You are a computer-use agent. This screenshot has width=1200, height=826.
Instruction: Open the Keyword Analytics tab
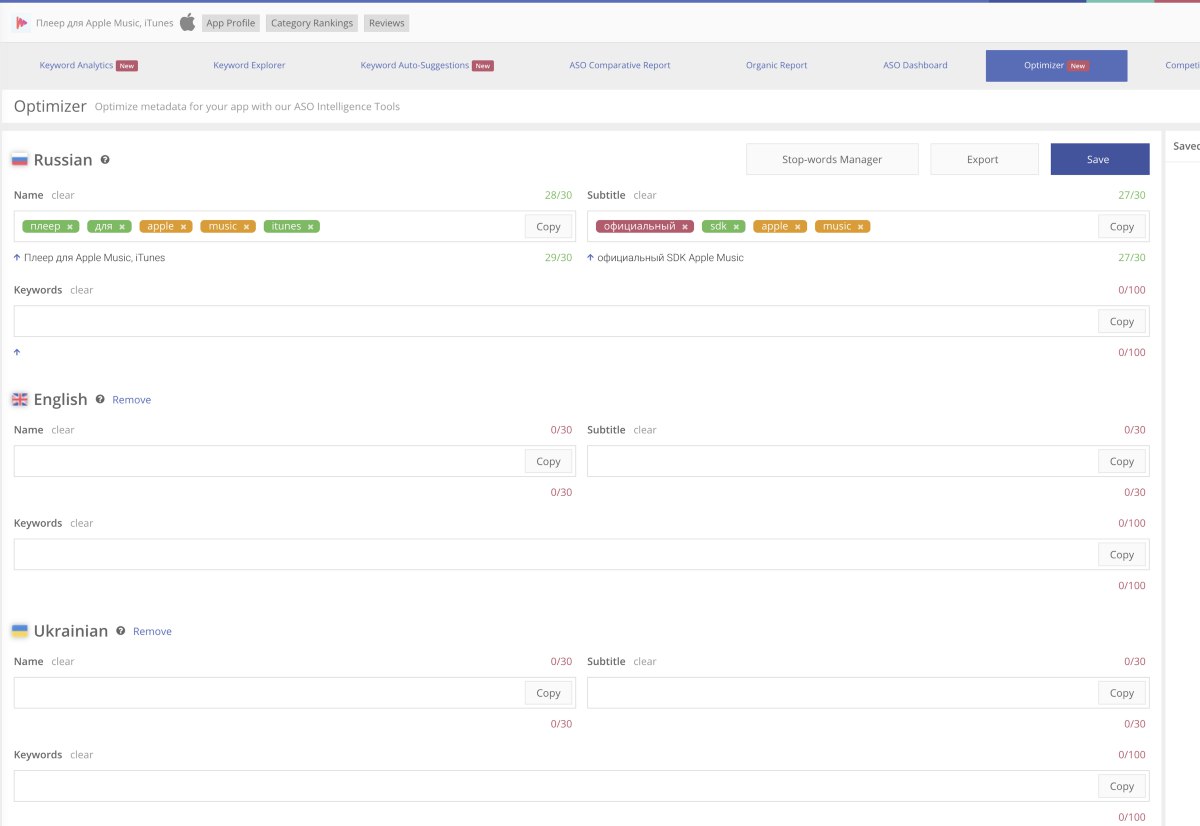coord(88,65)
